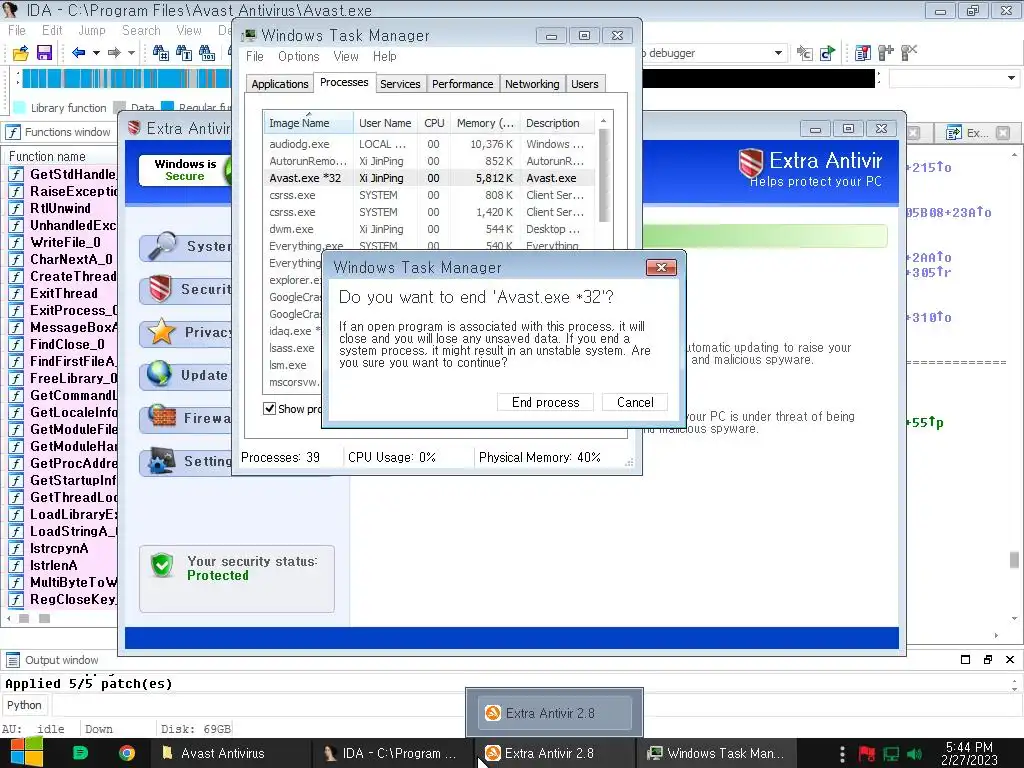The image size is (1024, 768).
Task: Click the IDA save database icon
Action: click(44, 53)
